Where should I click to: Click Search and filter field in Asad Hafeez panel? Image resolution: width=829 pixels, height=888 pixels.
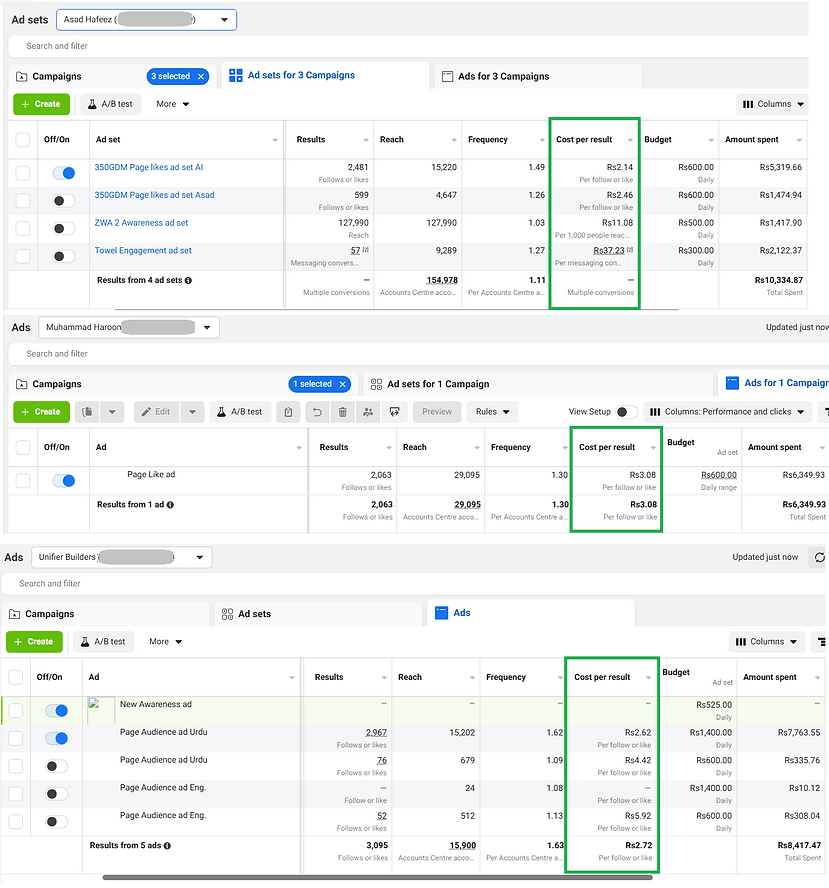408,46
